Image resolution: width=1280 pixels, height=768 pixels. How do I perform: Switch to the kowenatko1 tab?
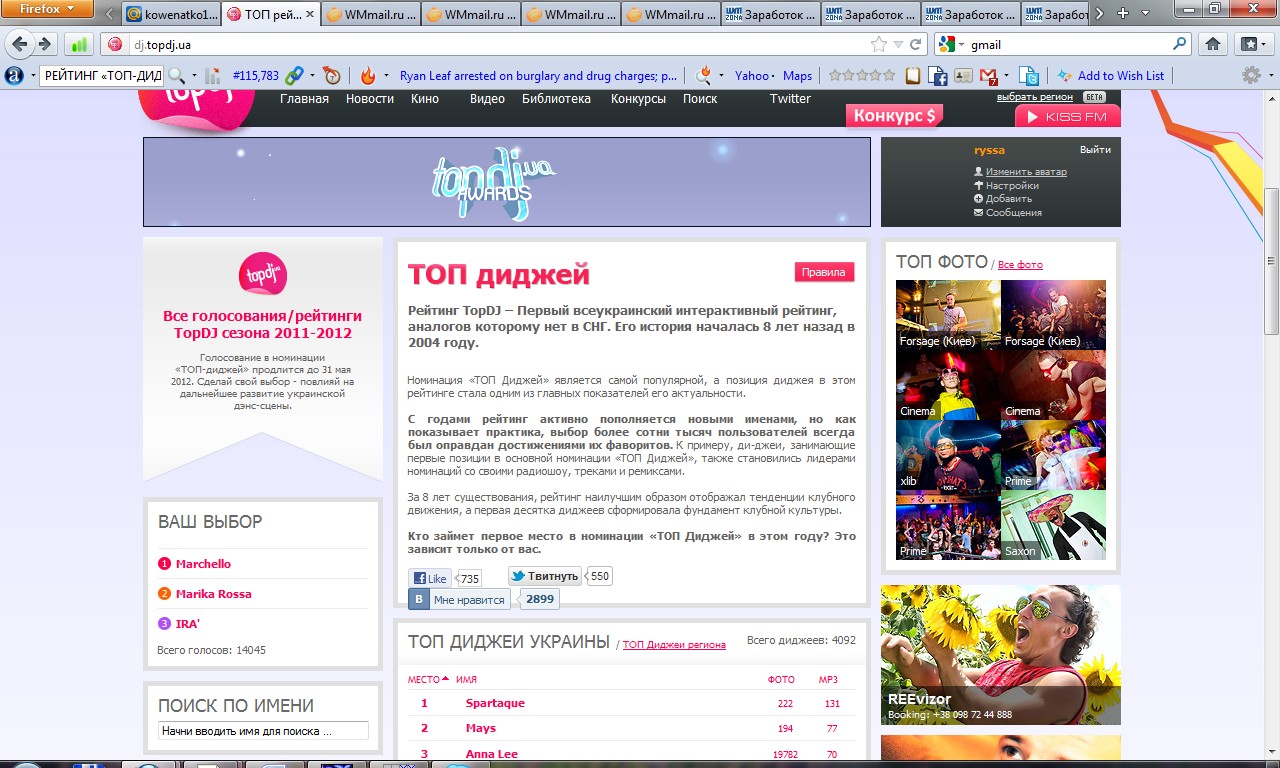point(171,14)
